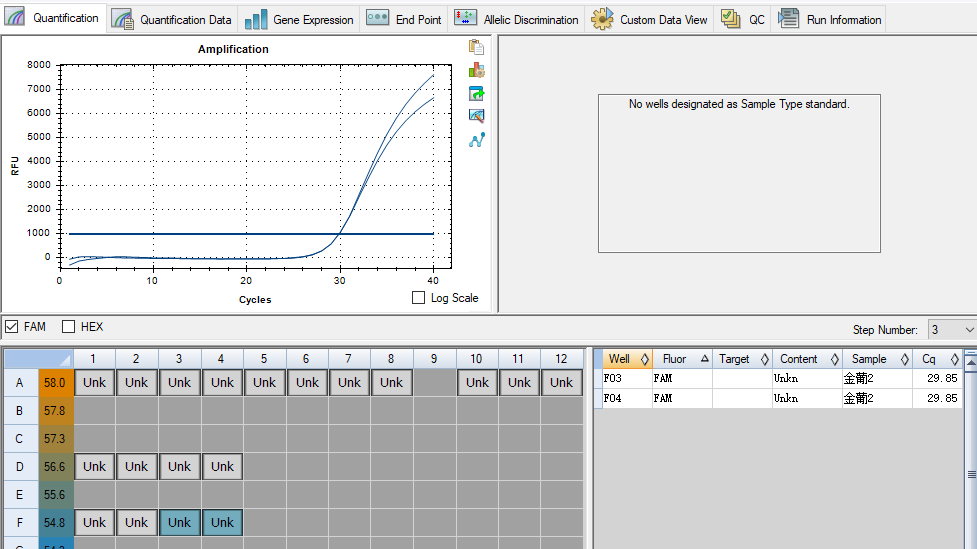This screenshot has height=549, width=977.
Task: Select well F1 Unk
Action: 95,523
